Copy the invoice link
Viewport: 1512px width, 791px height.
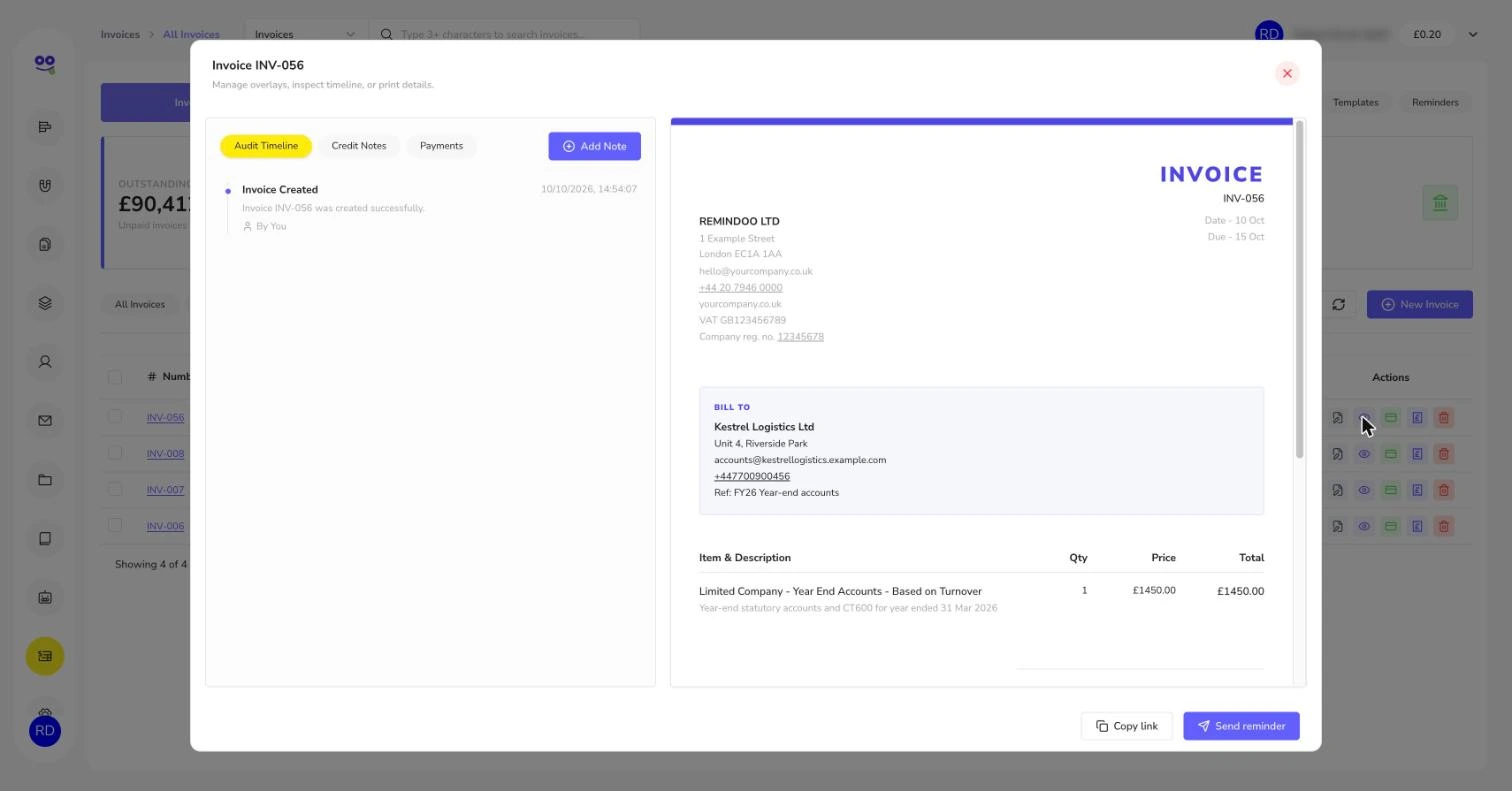(x=1126, y=726)
